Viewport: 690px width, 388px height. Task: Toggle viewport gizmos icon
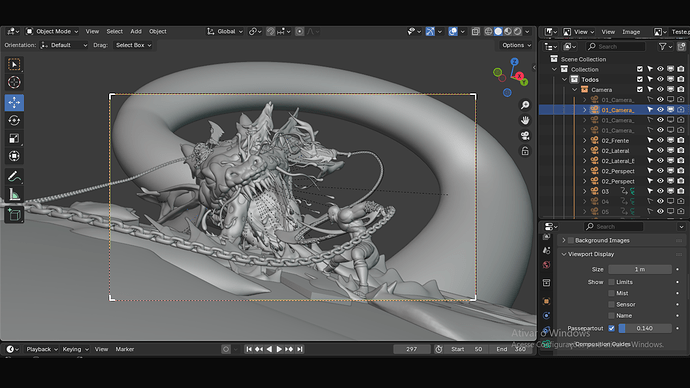tap(430, 32)
